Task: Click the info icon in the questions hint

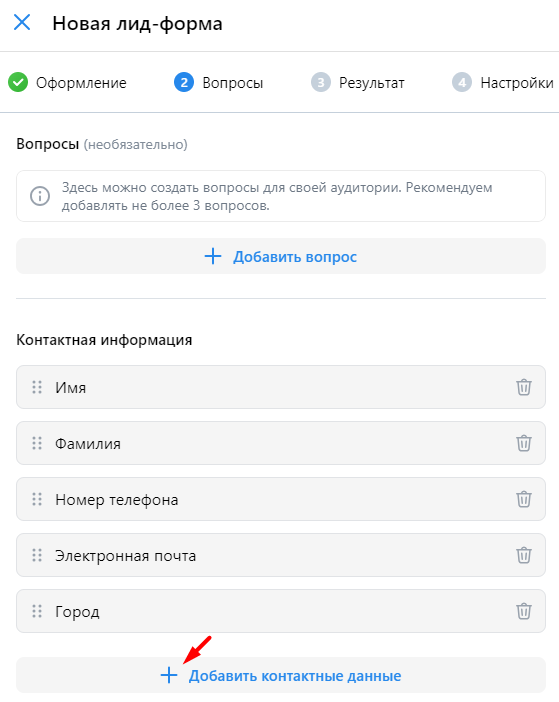Action: point(40,196)
